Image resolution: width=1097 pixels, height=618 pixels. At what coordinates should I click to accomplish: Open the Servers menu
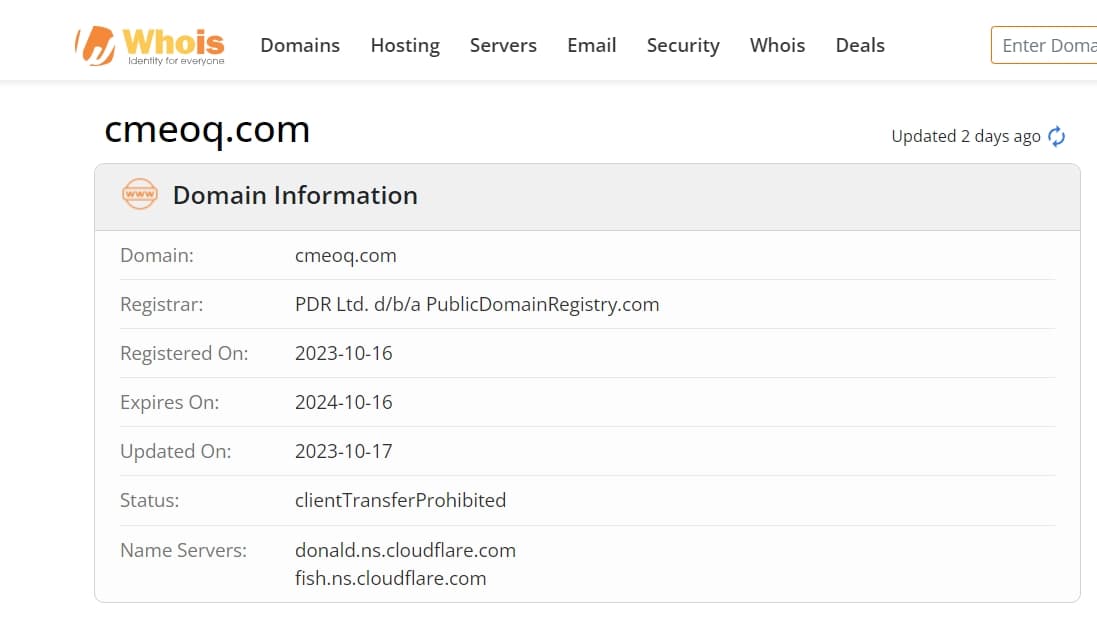503,45
